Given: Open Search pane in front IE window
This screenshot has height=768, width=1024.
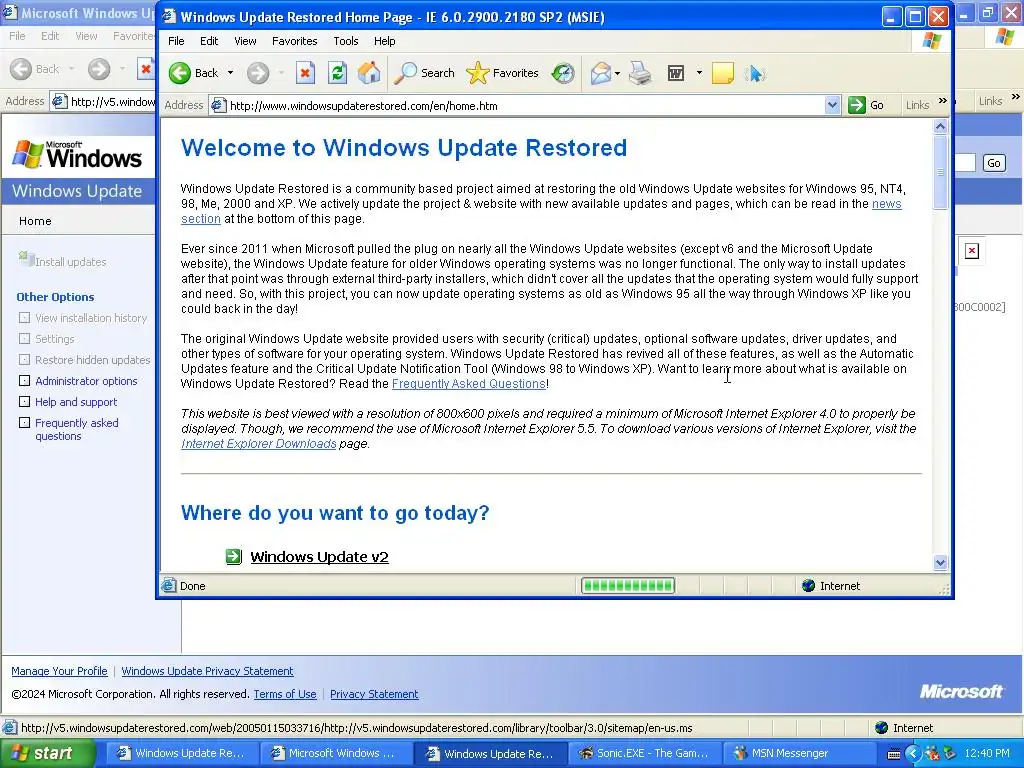Looking at the screenshot, I should 424,73.
